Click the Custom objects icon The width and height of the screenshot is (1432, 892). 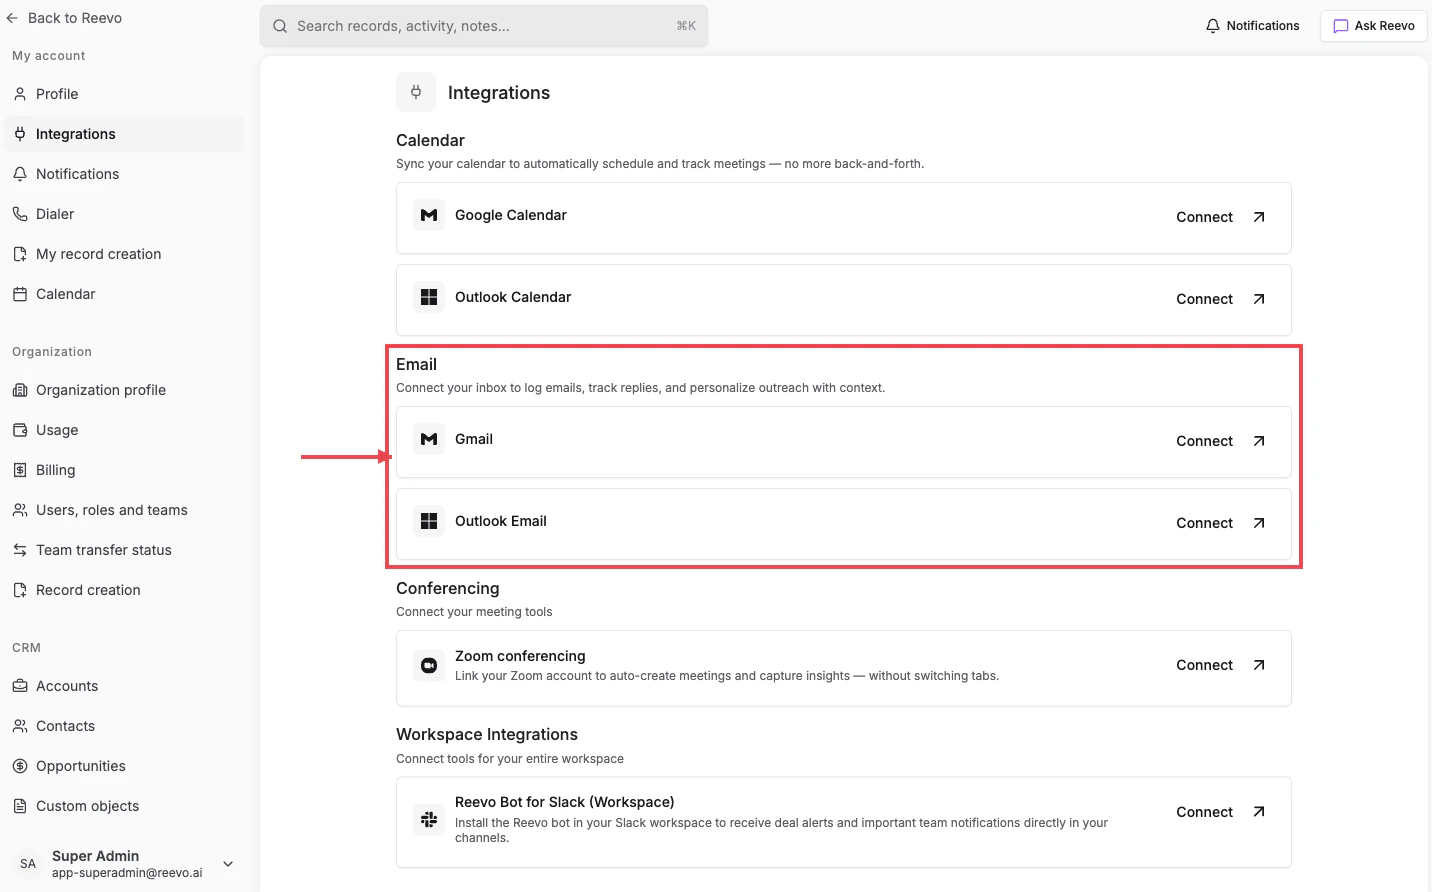20,806
